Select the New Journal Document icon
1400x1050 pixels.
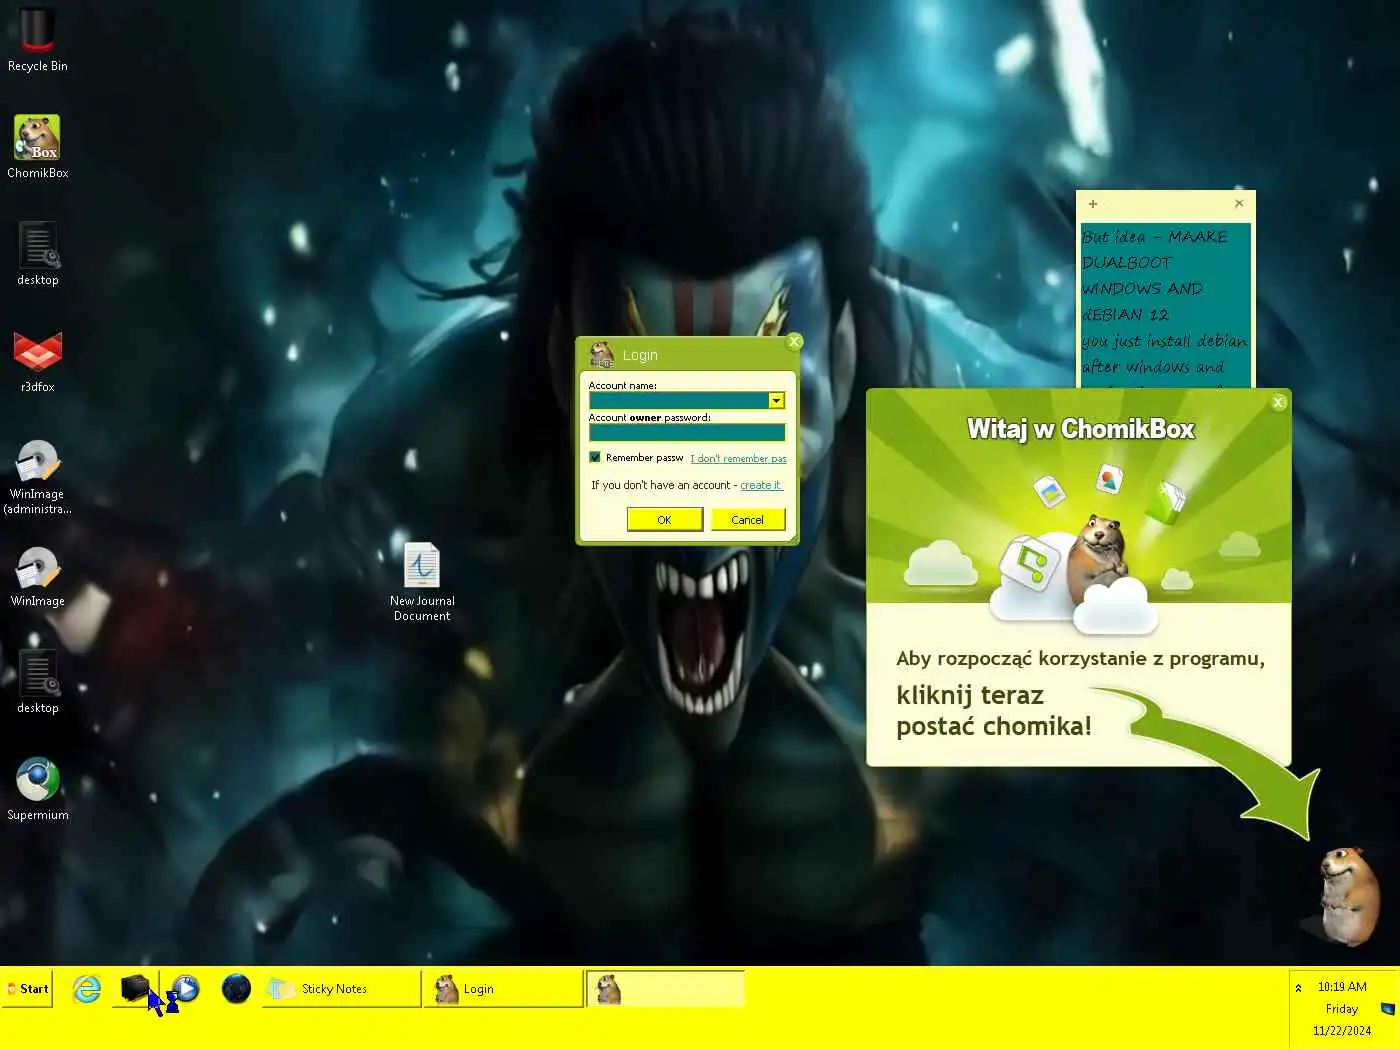(x=422, y=581)
